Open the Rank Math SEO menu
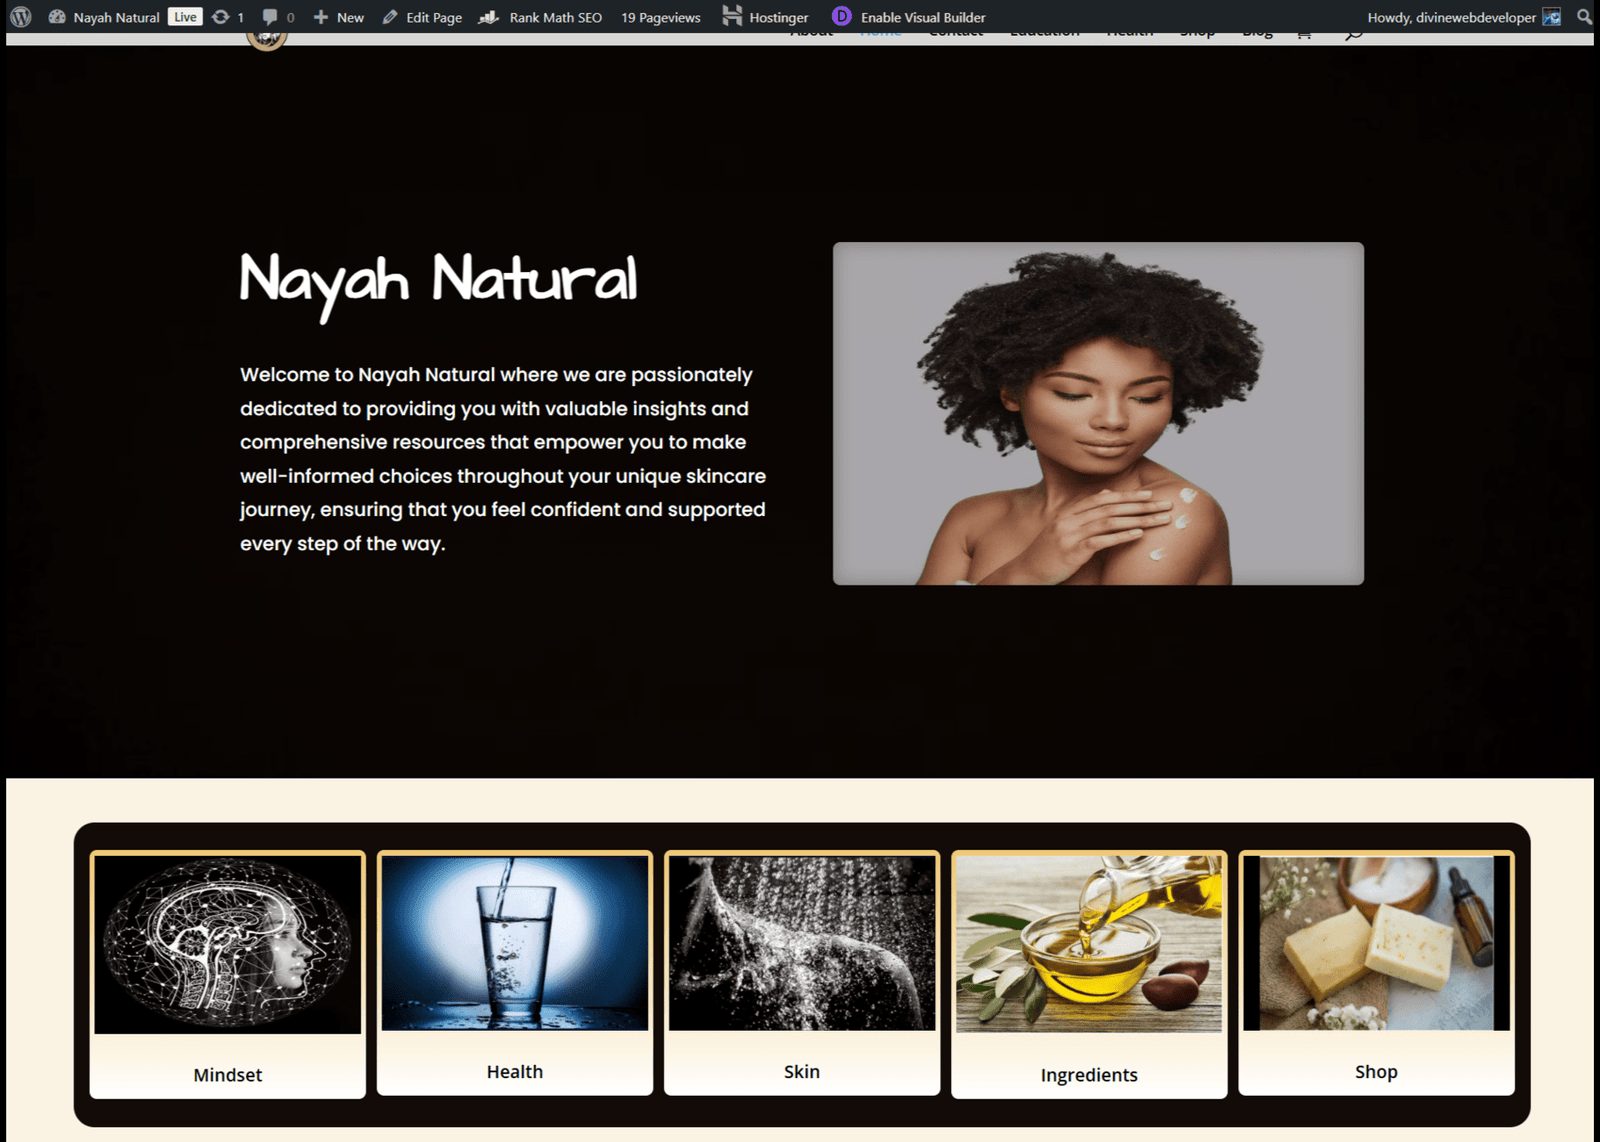 pyautogui.click(x=541, y=17)
